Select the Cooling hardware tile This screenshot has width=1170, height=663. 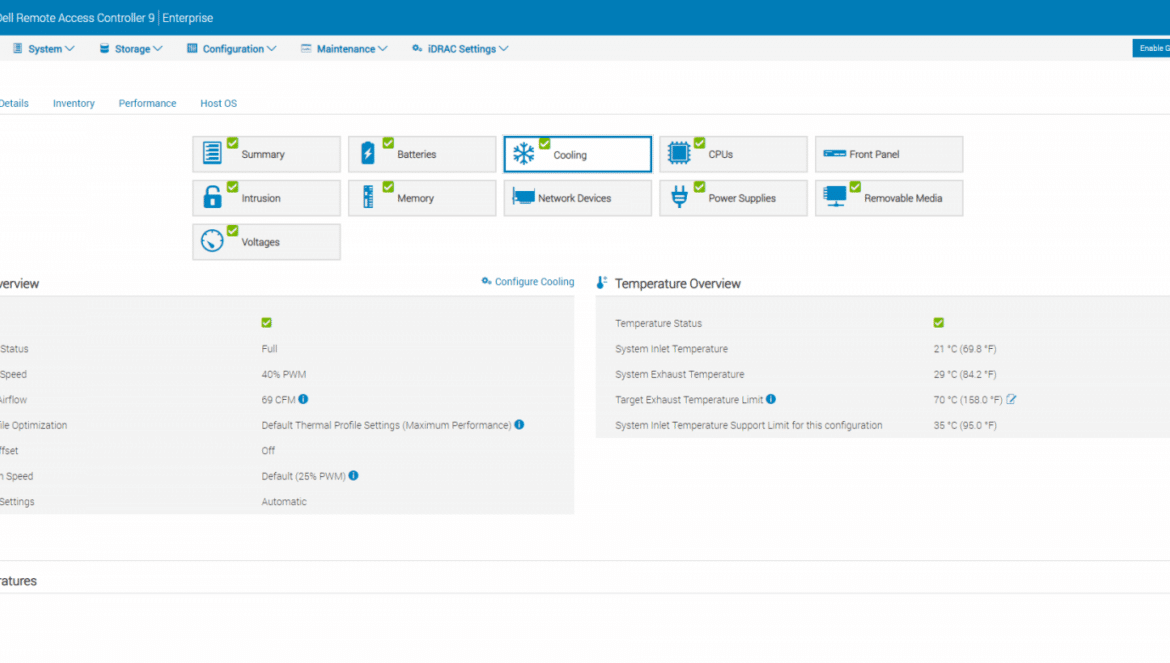[578, 154]
